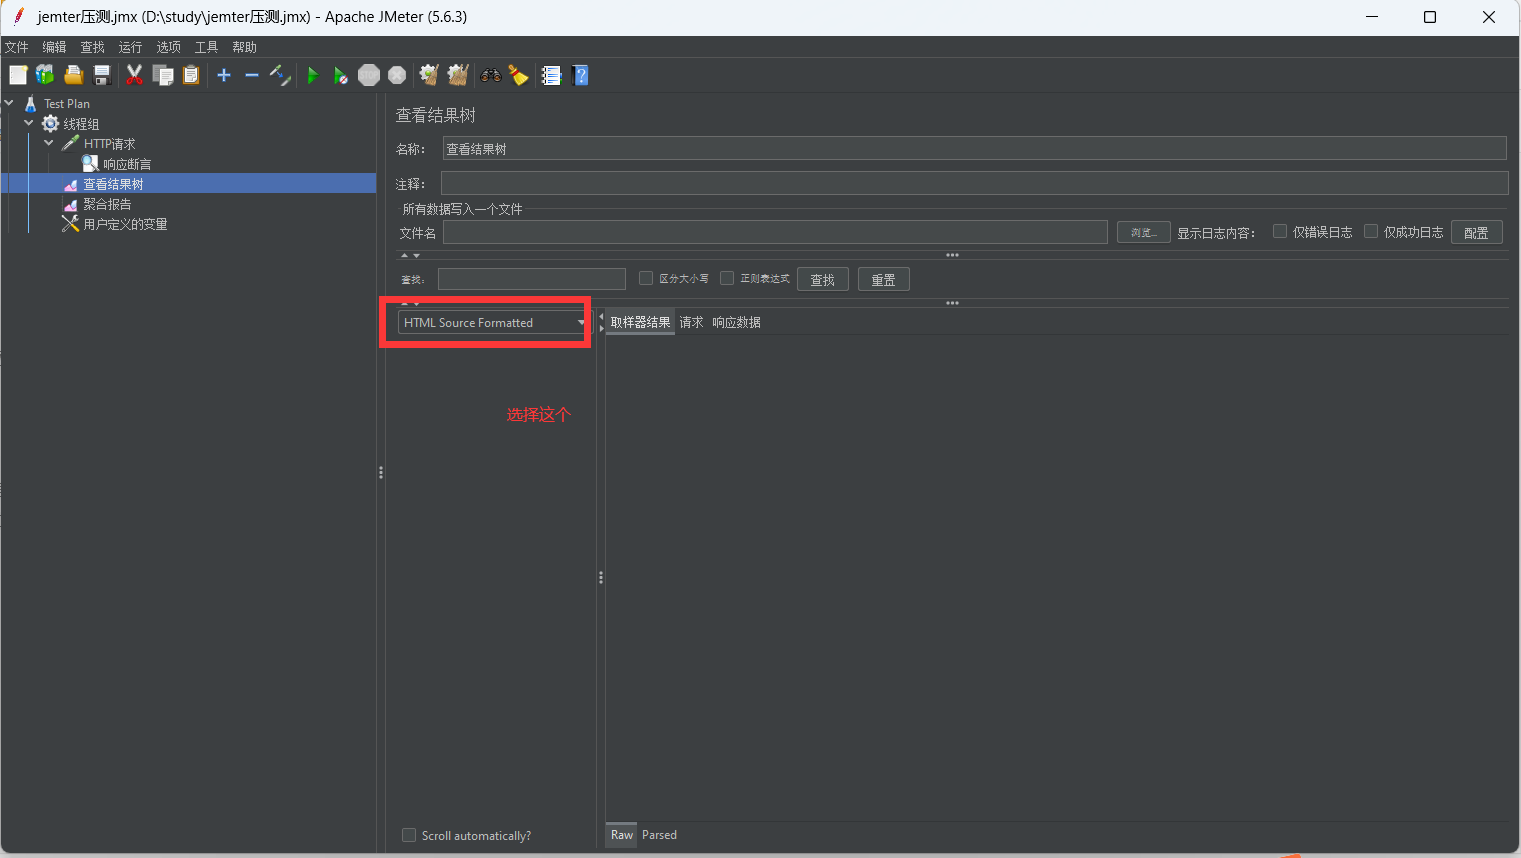Reset search with the yellow broom icon

518,75
